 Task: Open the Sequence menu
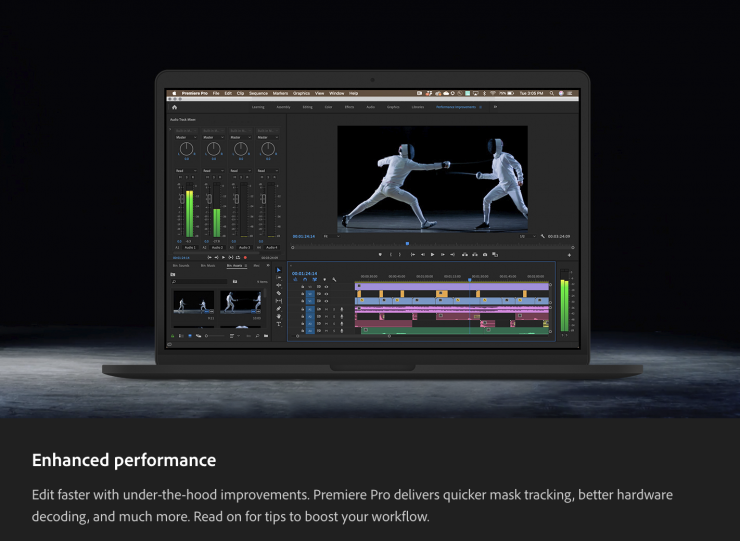click(258, 93)
